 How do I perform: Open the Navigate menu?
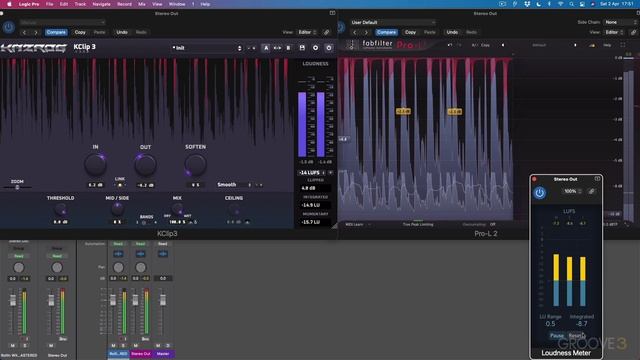101,4
